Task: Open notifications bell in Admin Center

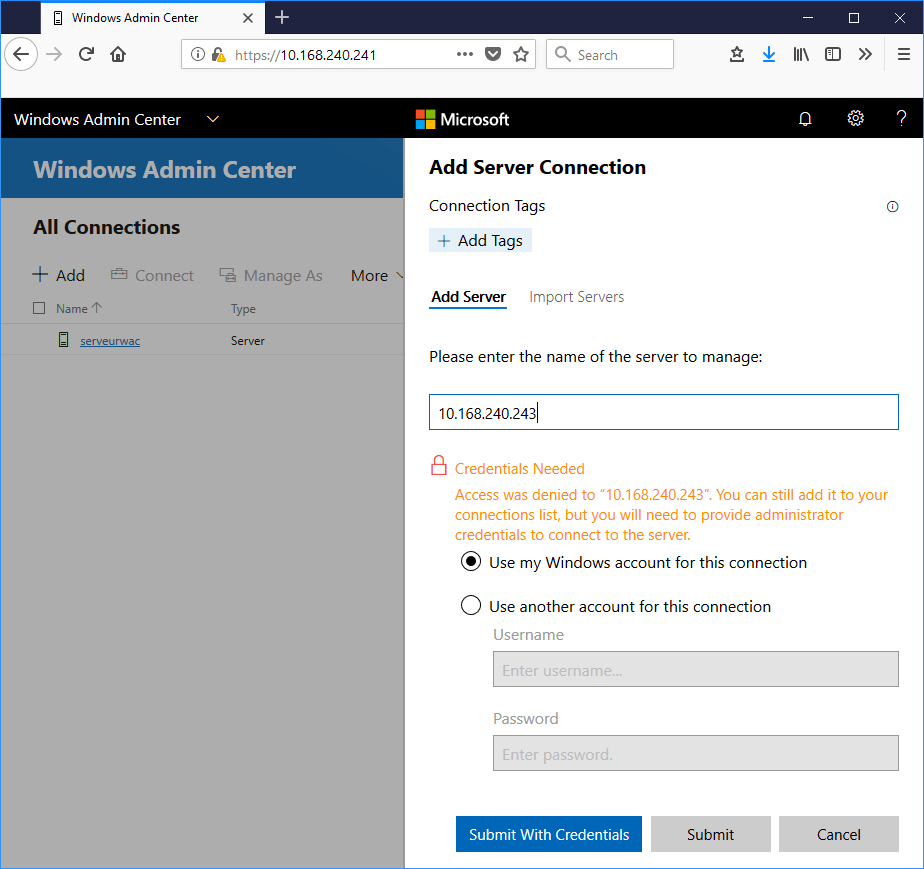Action: pos(805,119)
